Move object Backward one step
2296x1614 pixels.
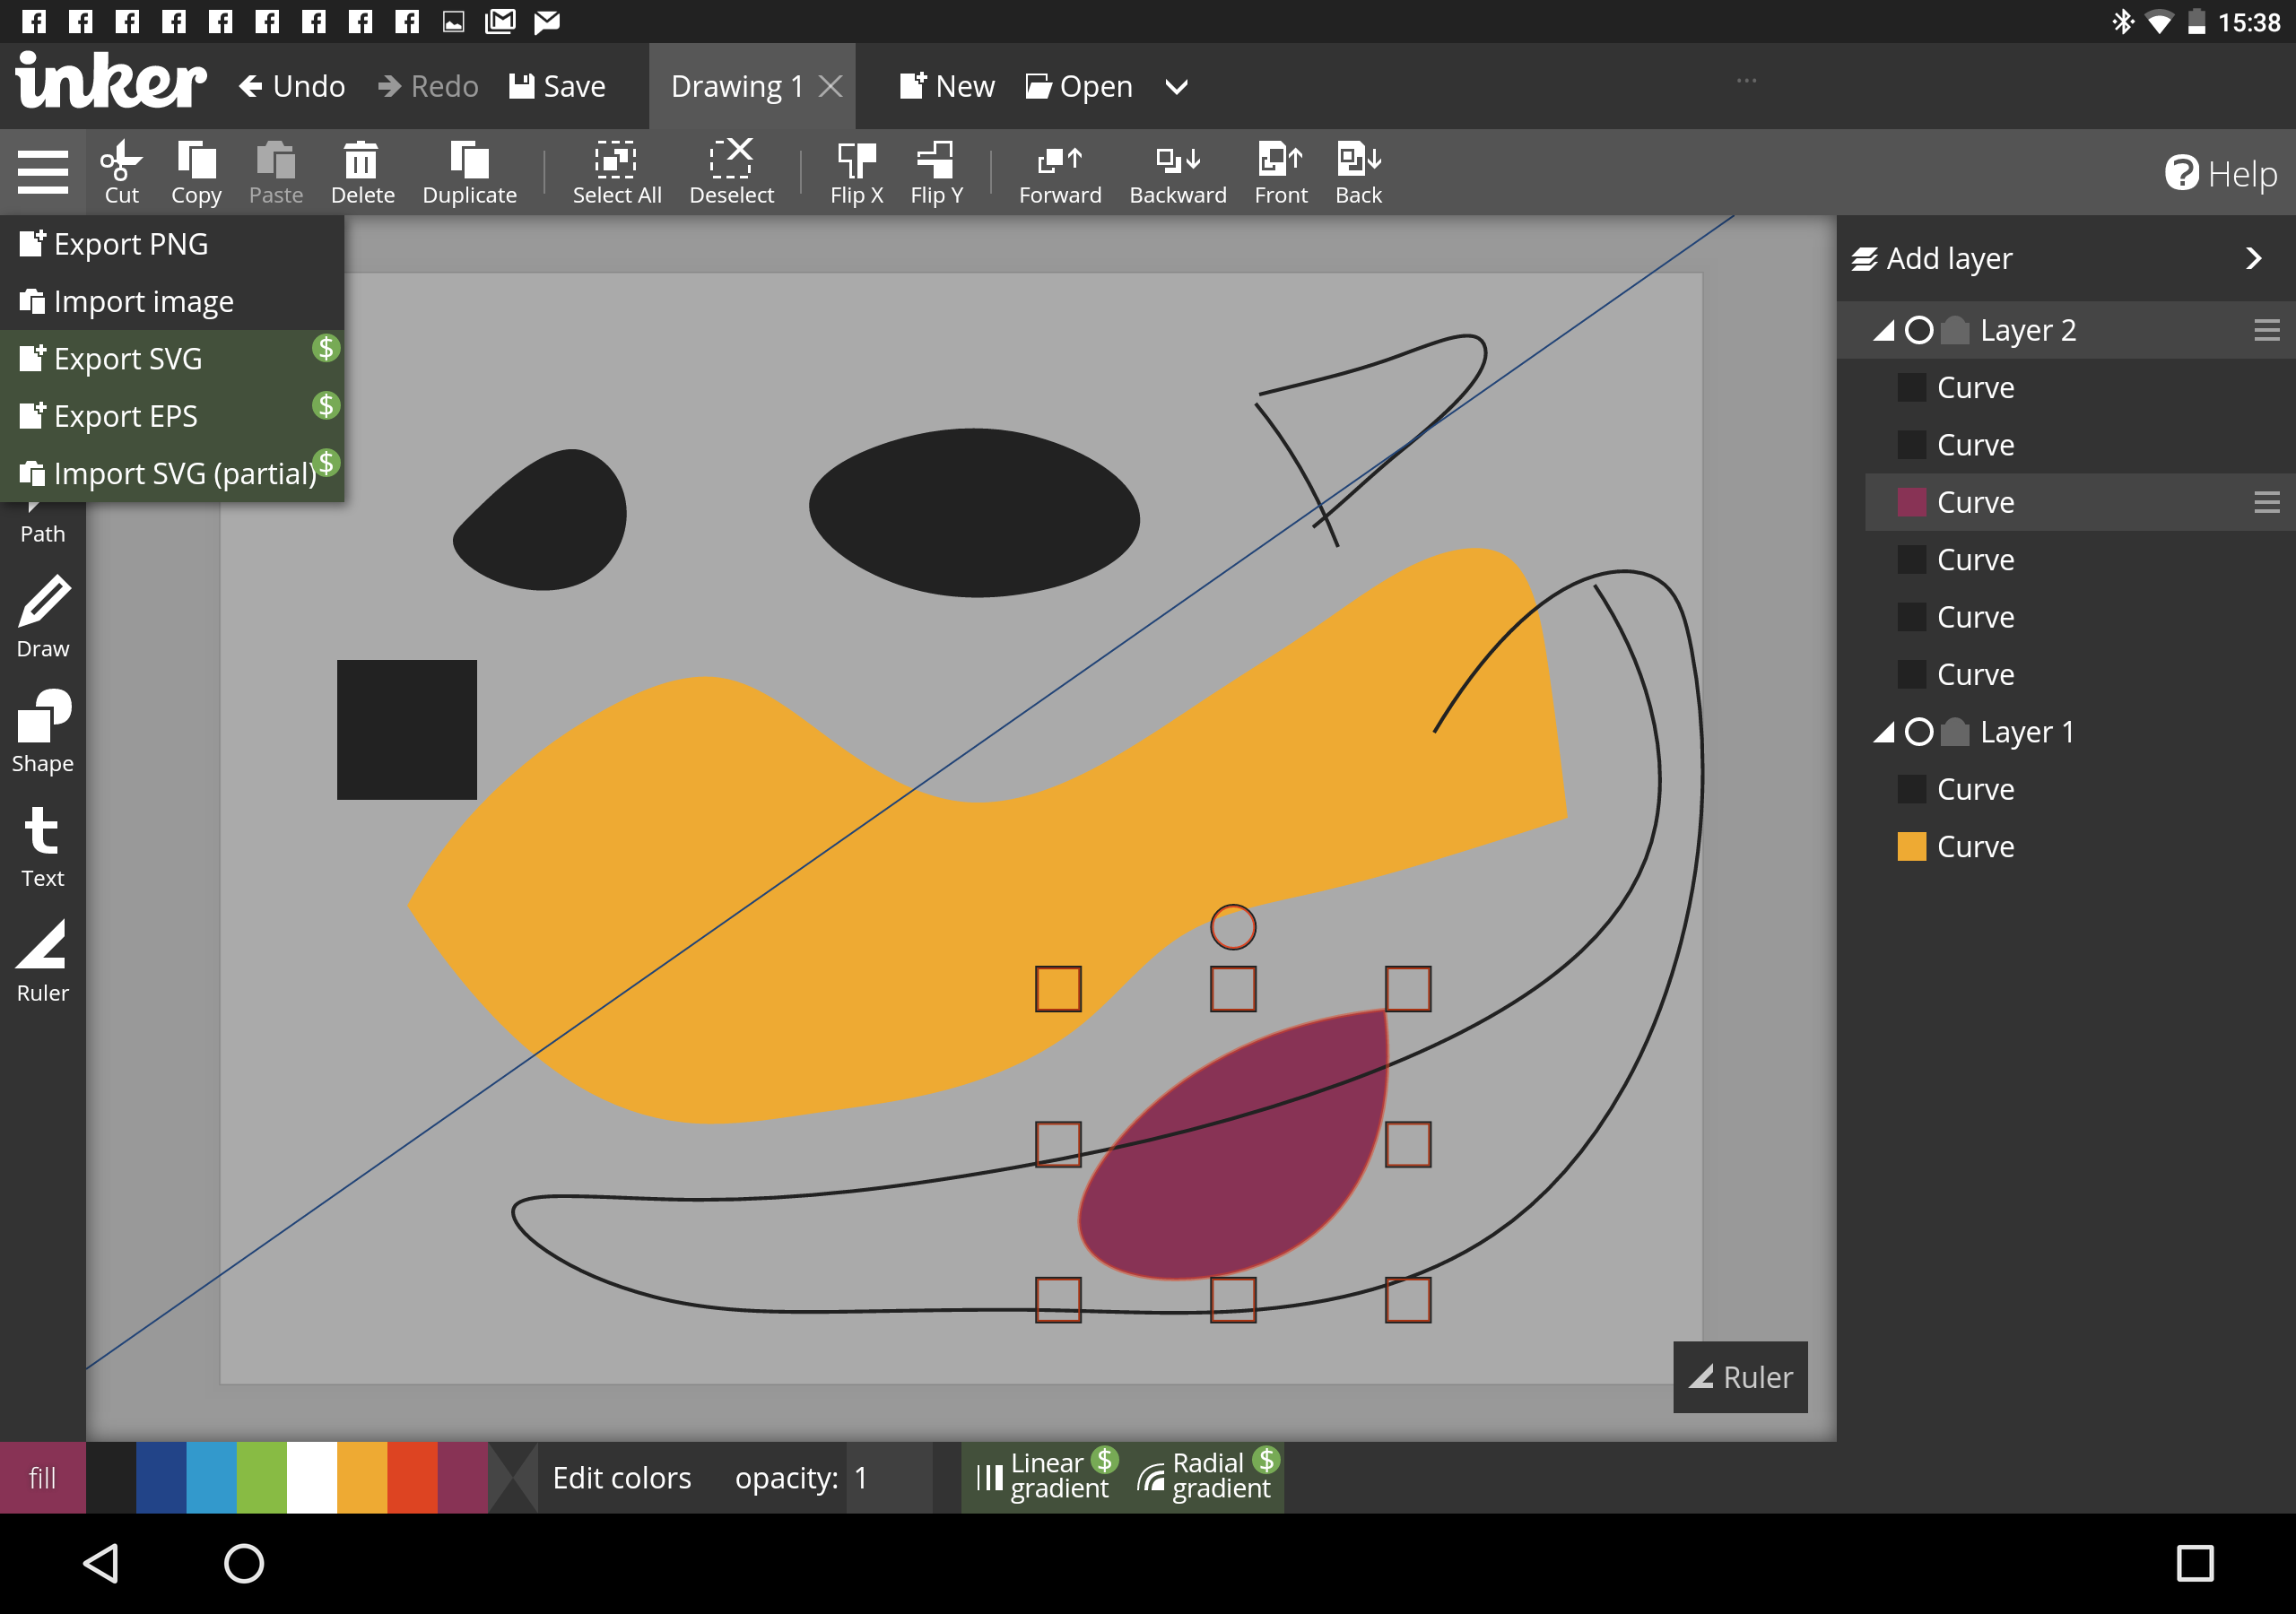(x=1178, y=172)
